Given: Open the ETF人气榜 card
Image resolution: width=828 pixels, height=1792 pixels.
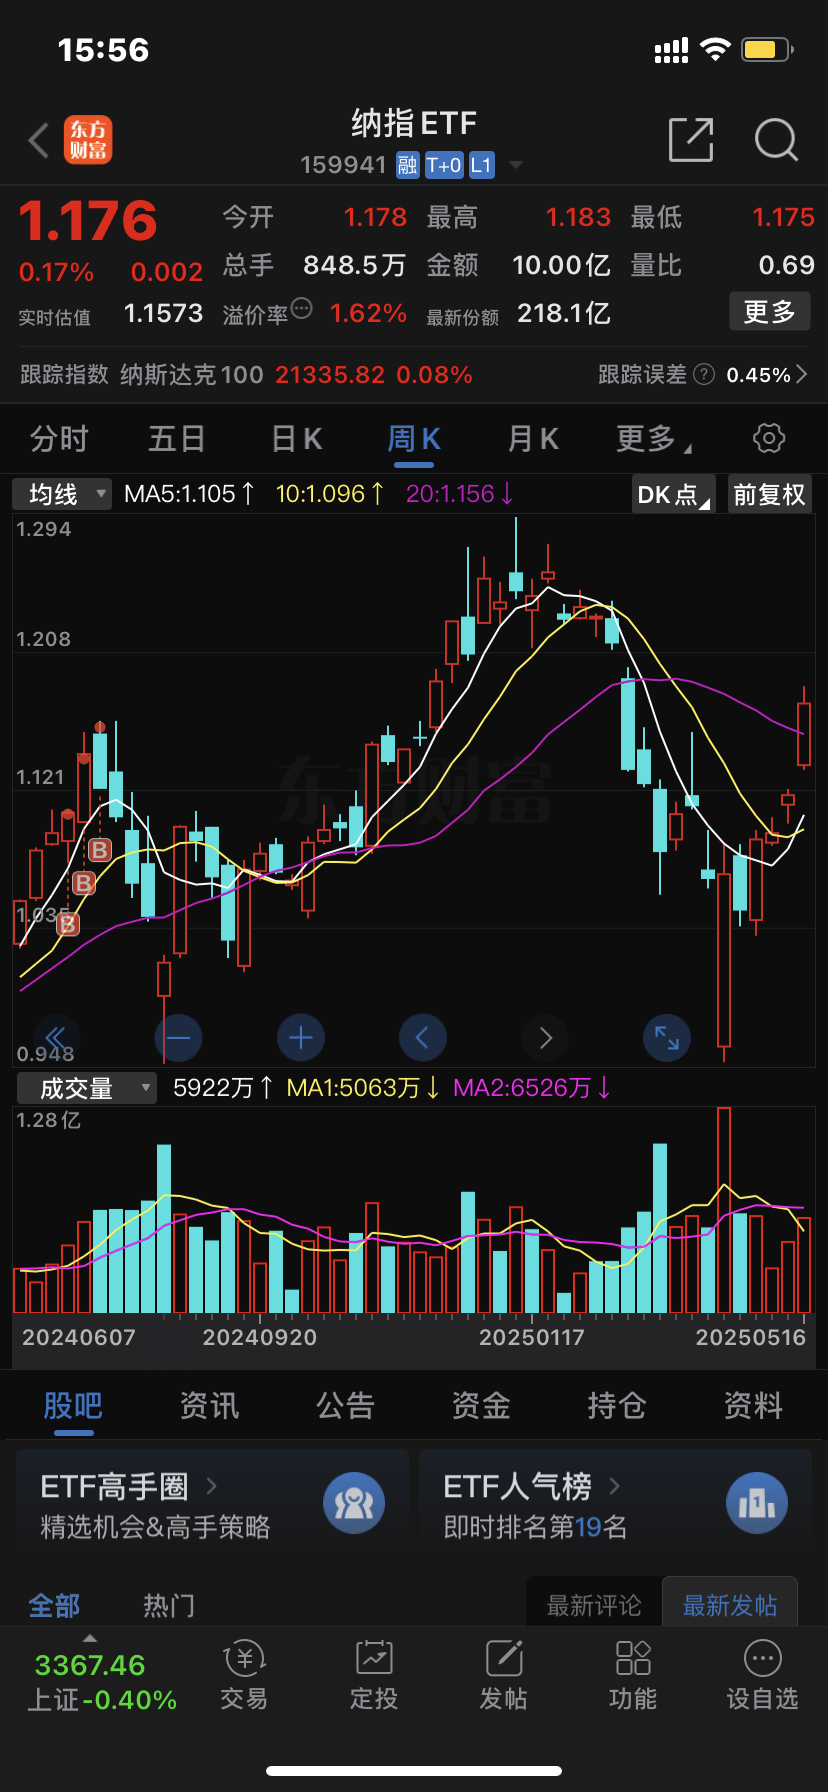Looking at the screenshot, I should [615, 1503].
